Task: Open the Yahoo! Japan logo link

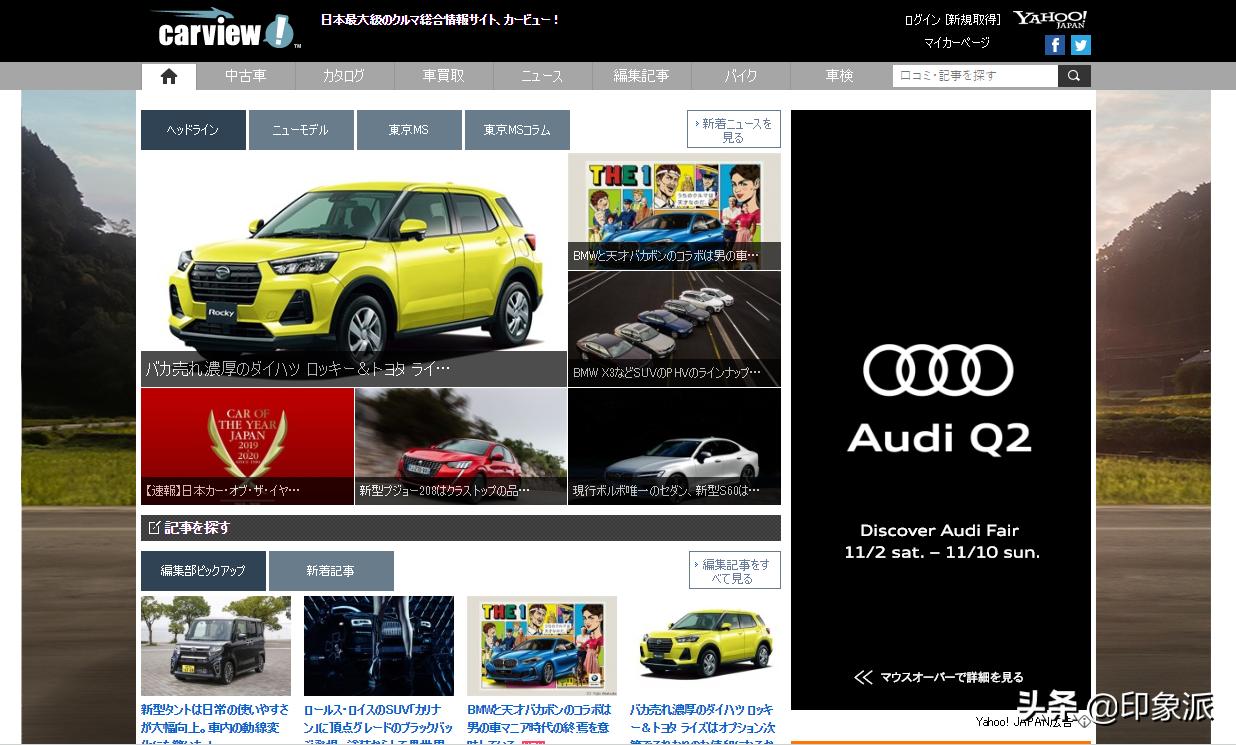Action: pos(1050,19)
